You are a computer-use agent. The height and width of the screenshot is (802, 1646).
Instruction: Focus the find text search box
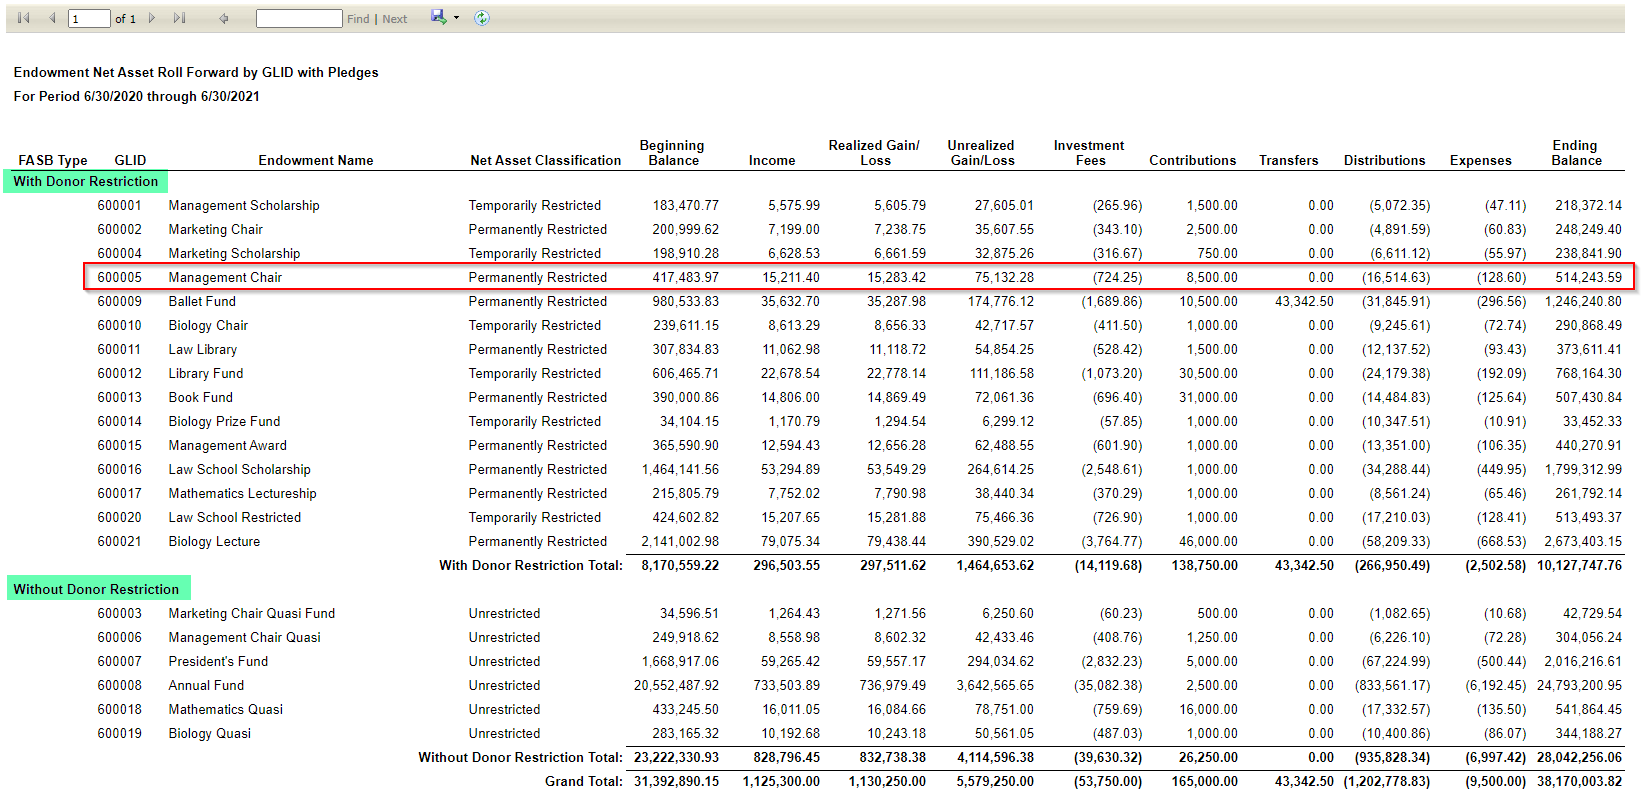click(x=299, y=19)
